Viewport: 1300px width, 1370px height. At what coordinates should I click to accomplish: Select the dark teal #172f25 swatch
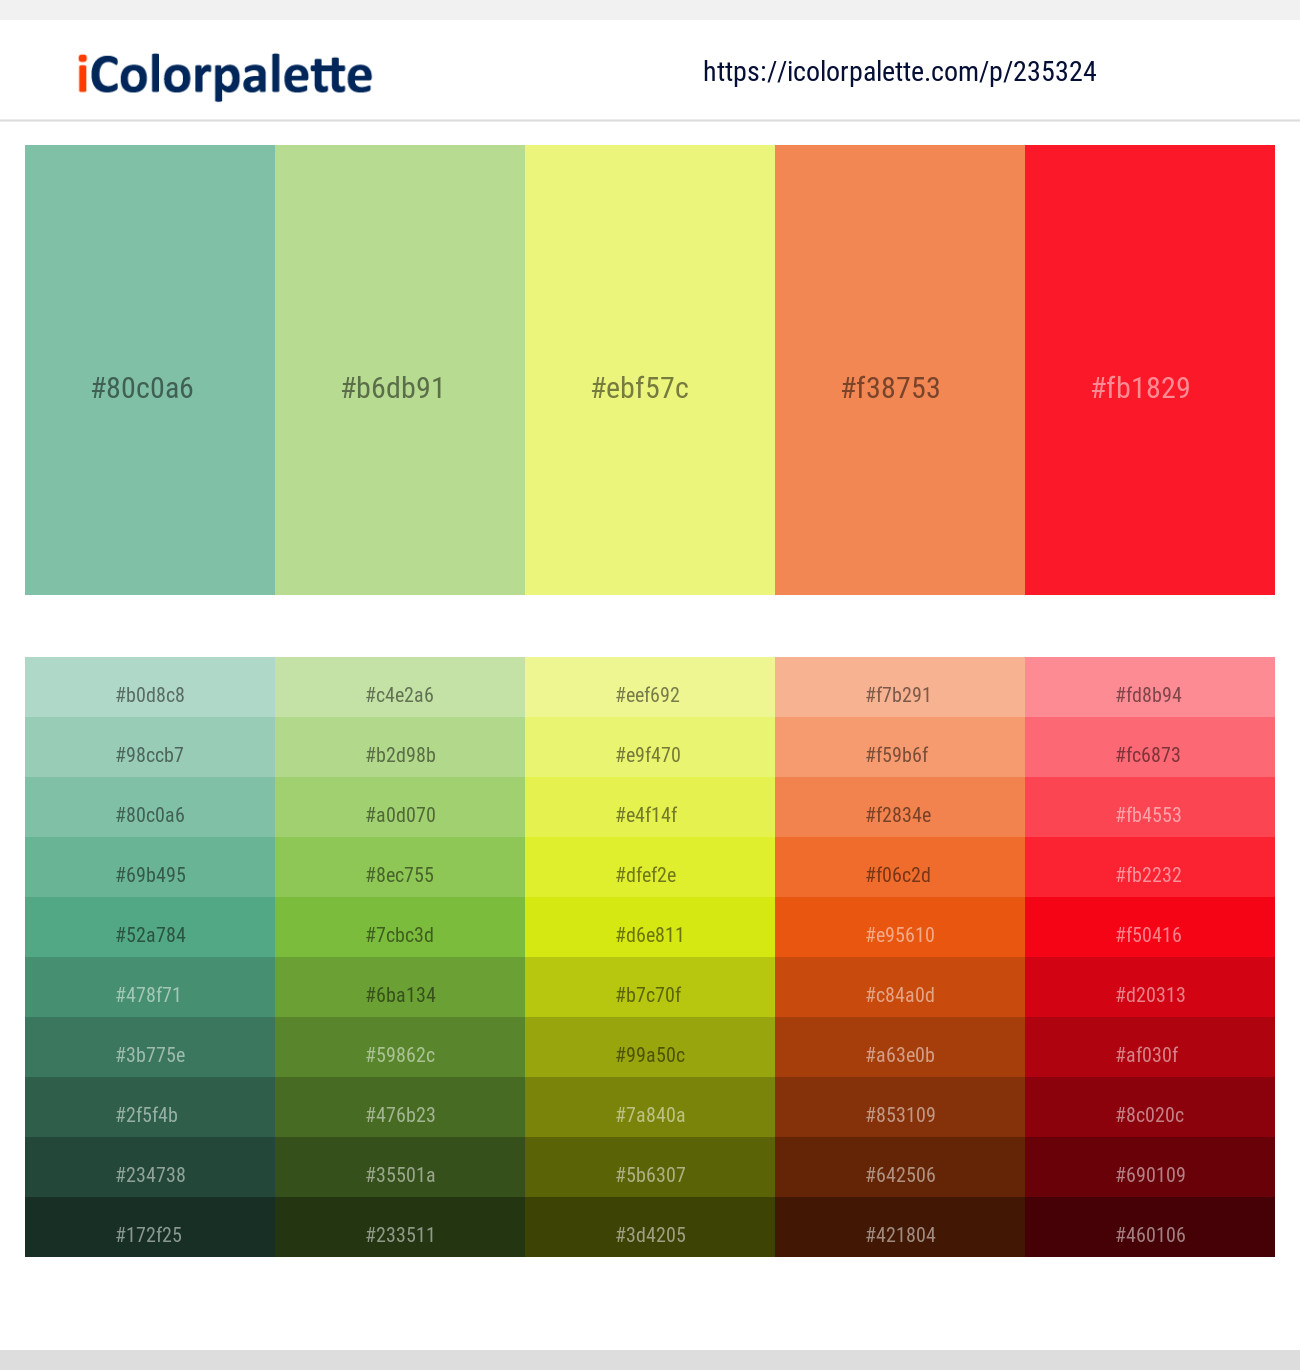pos(149,1234)
